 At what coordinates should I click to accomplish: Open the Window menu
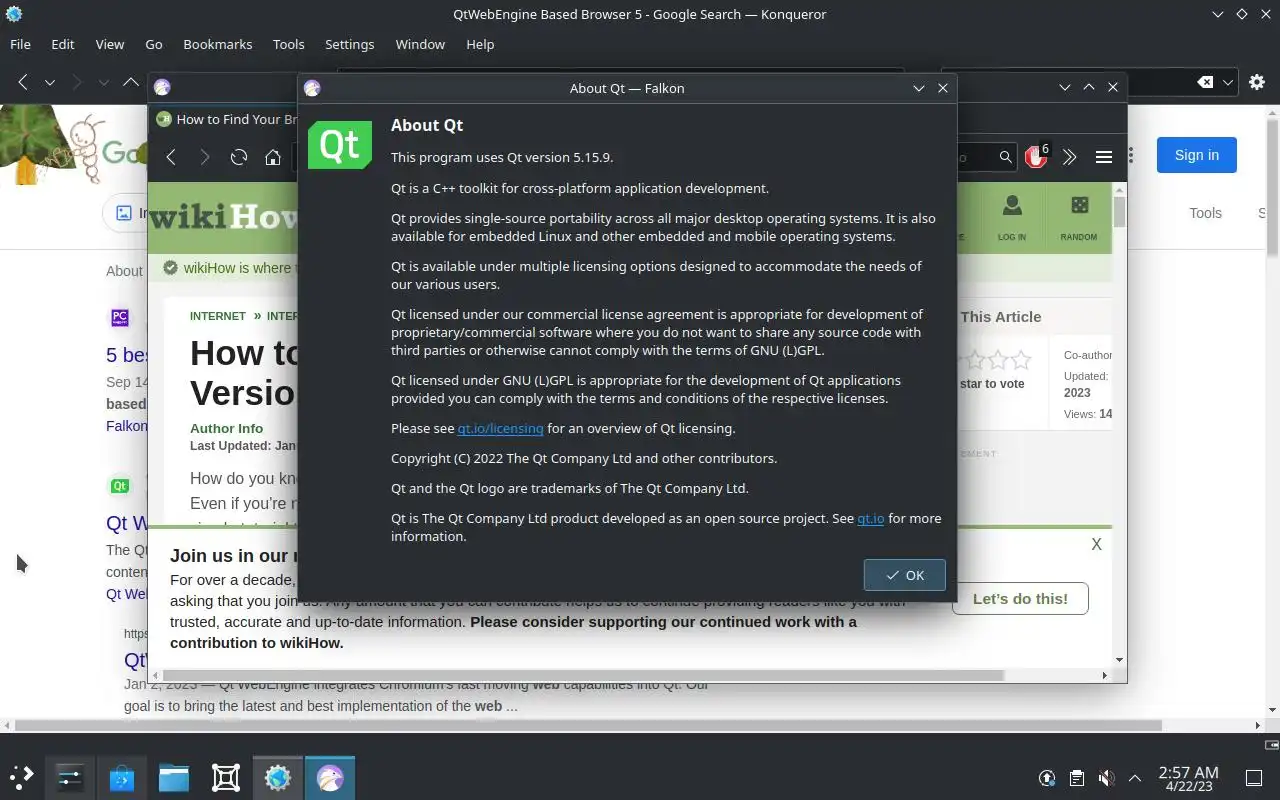click(420, 44)
